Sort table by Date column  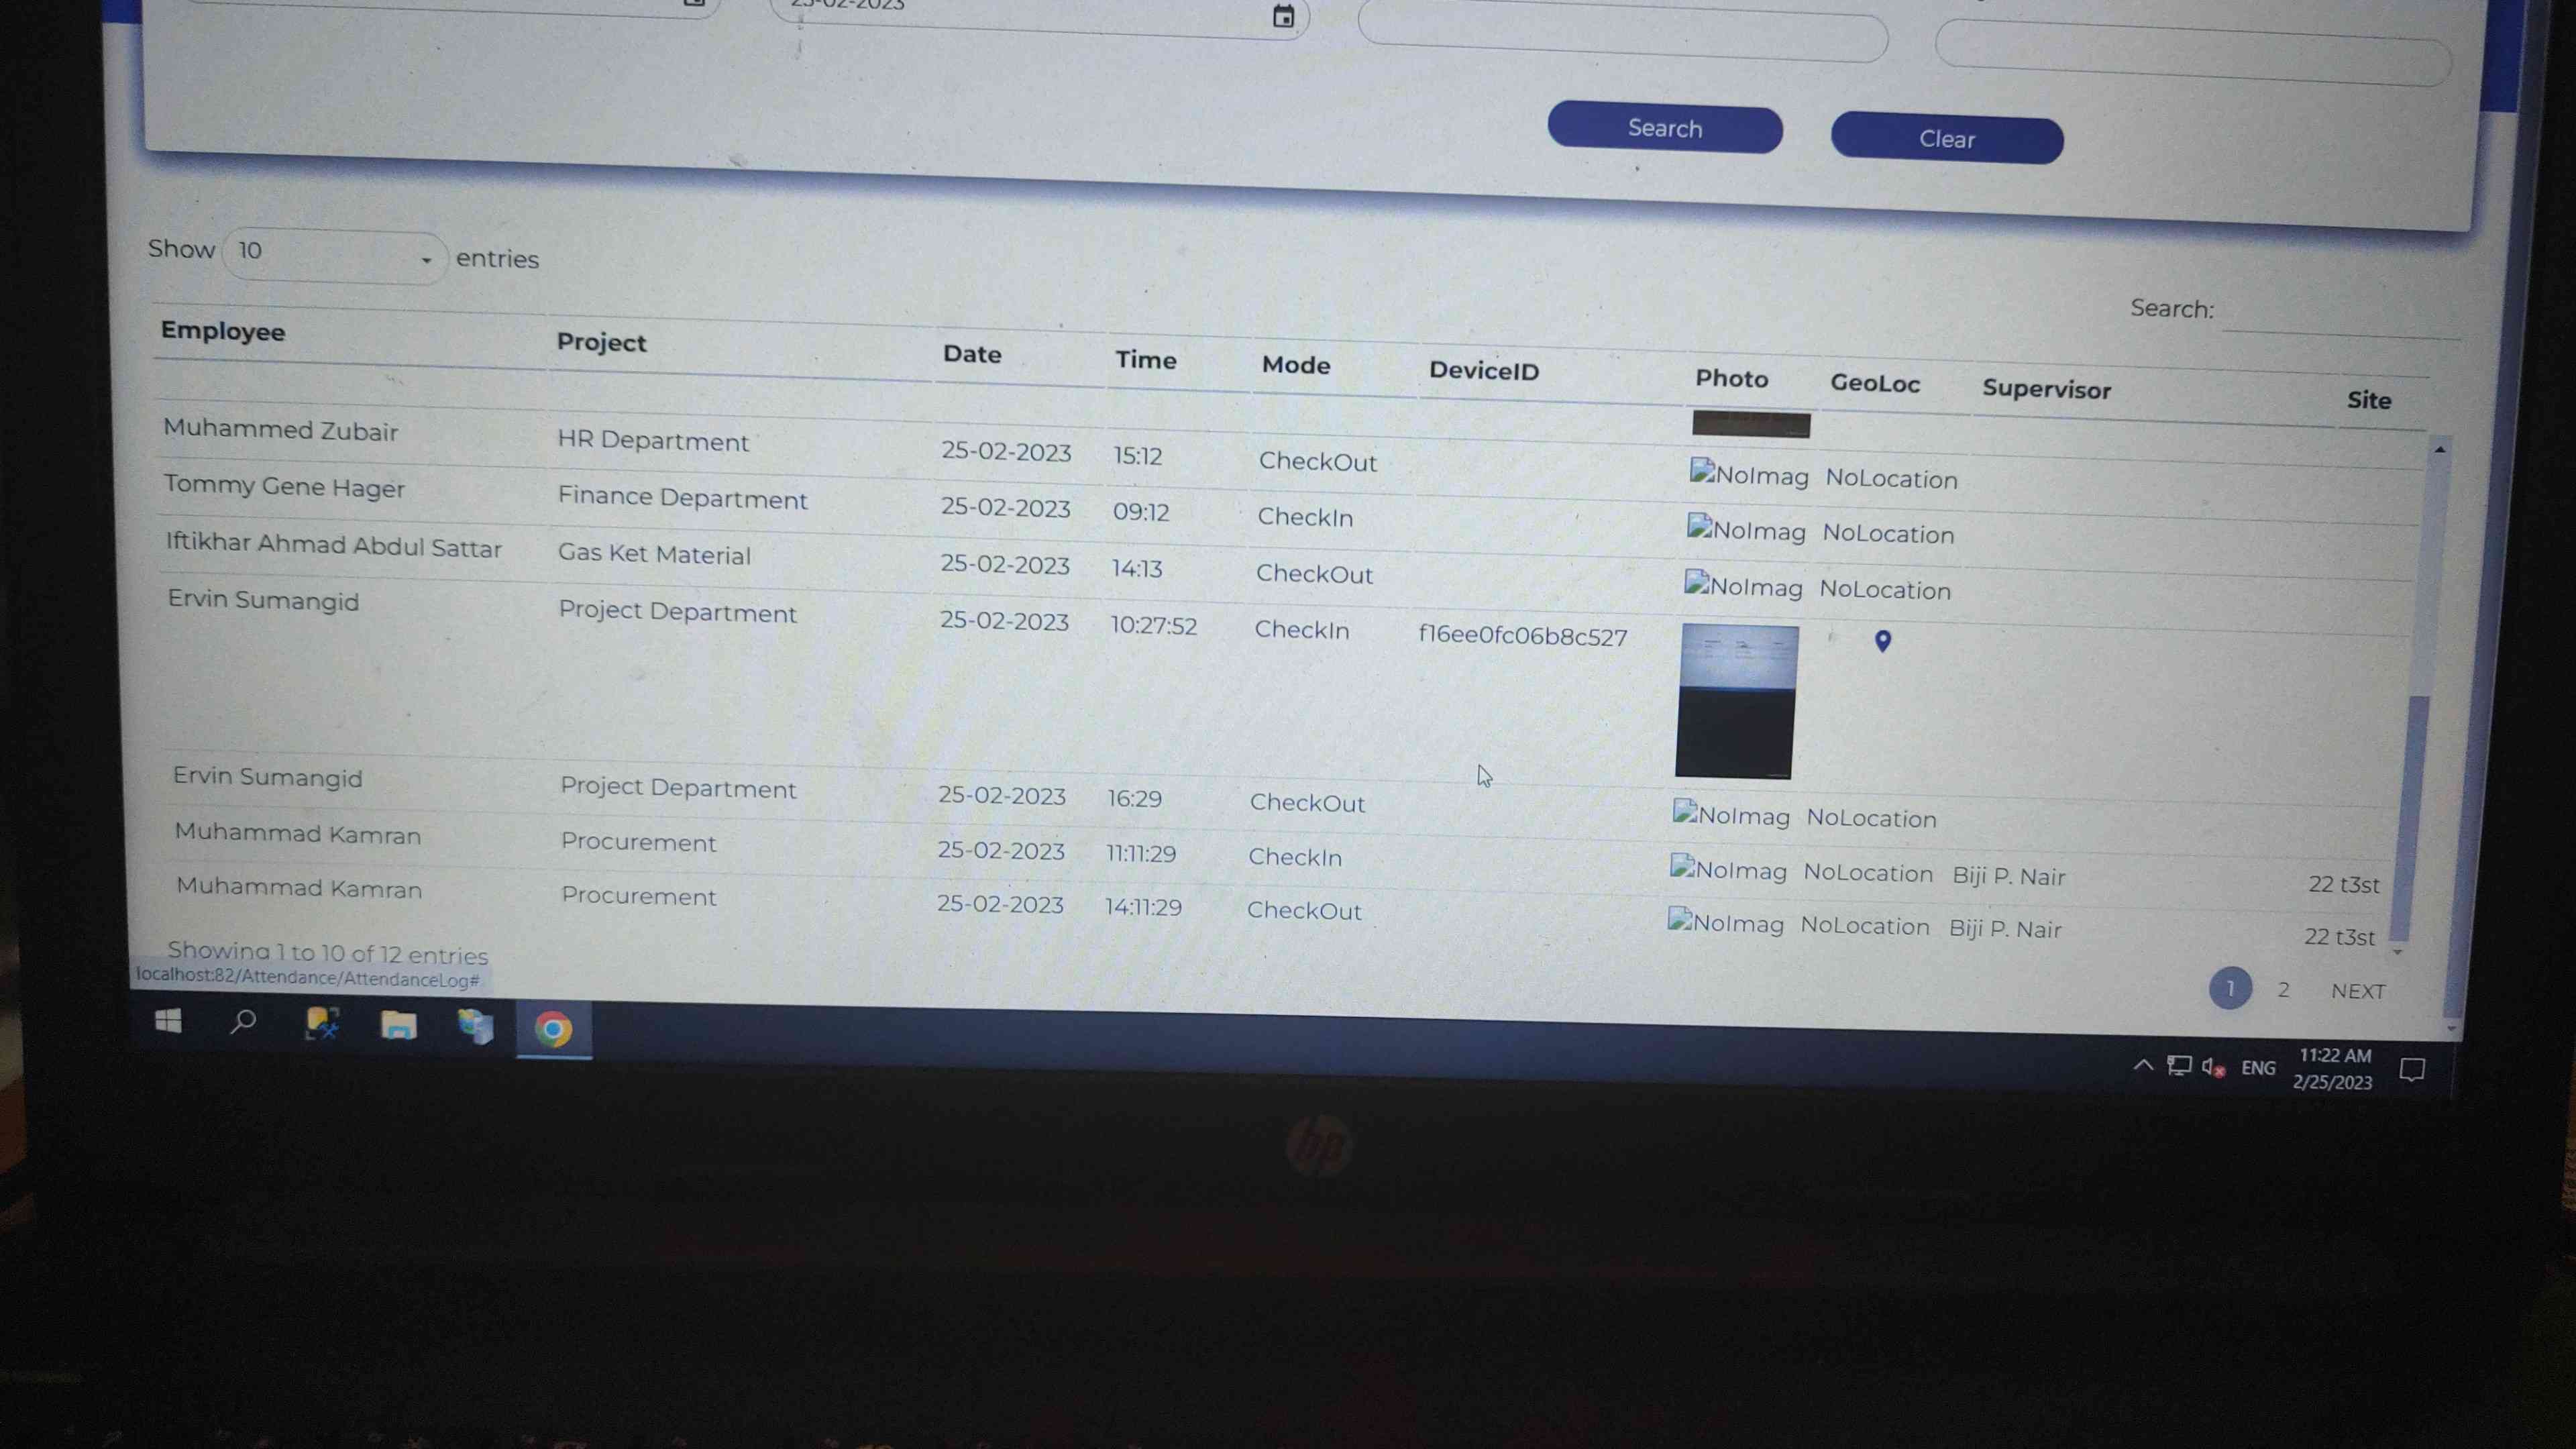pos(971,354)
